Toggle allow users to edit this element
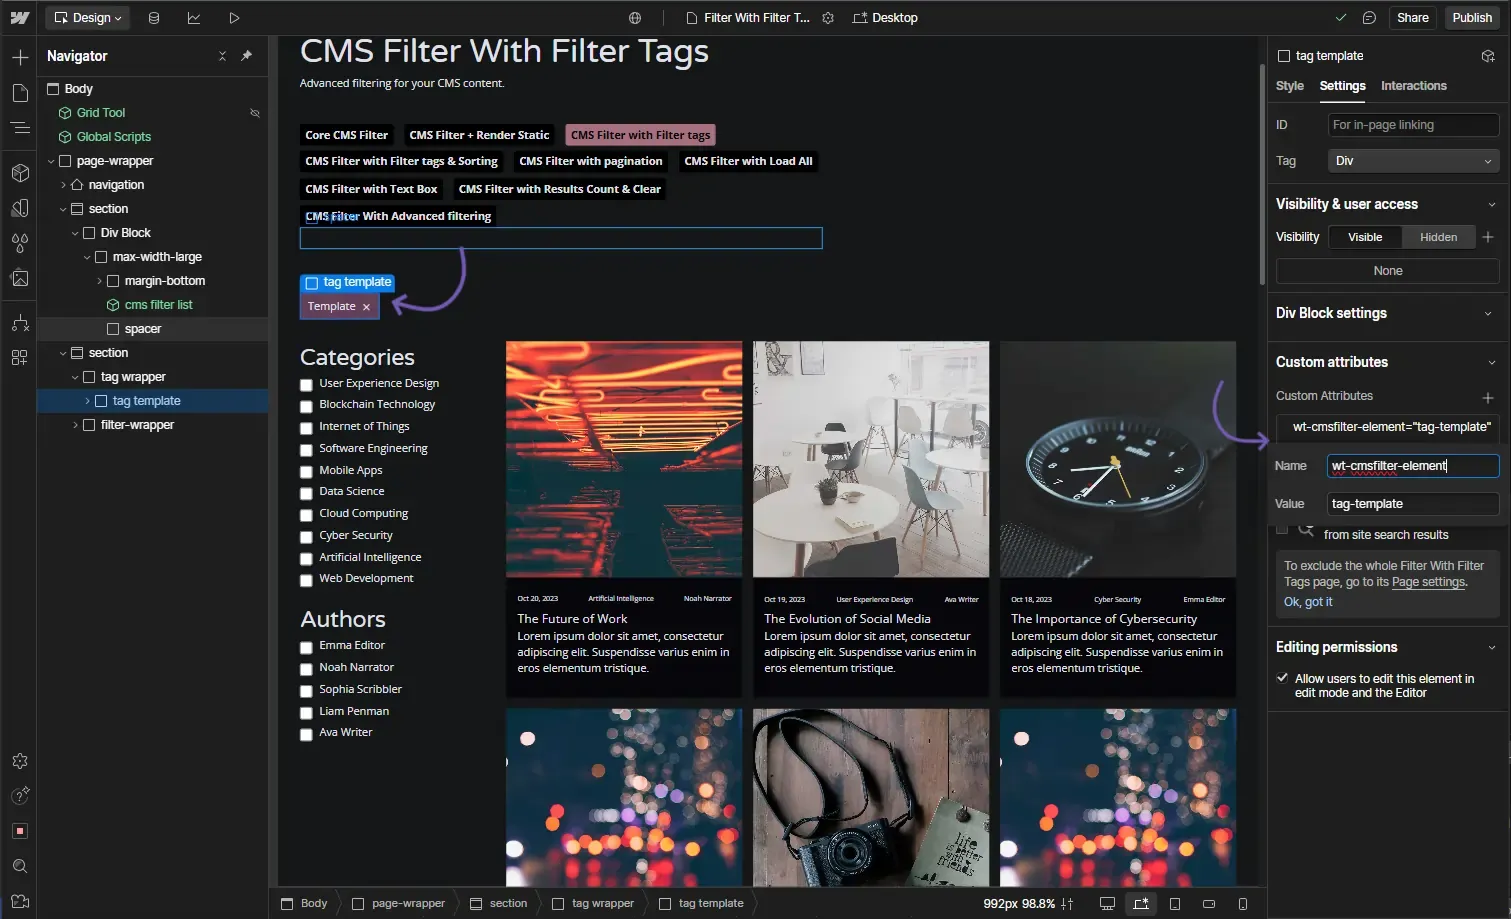The width and height of the screenshot is (1511, 919). pos(1282,678)
